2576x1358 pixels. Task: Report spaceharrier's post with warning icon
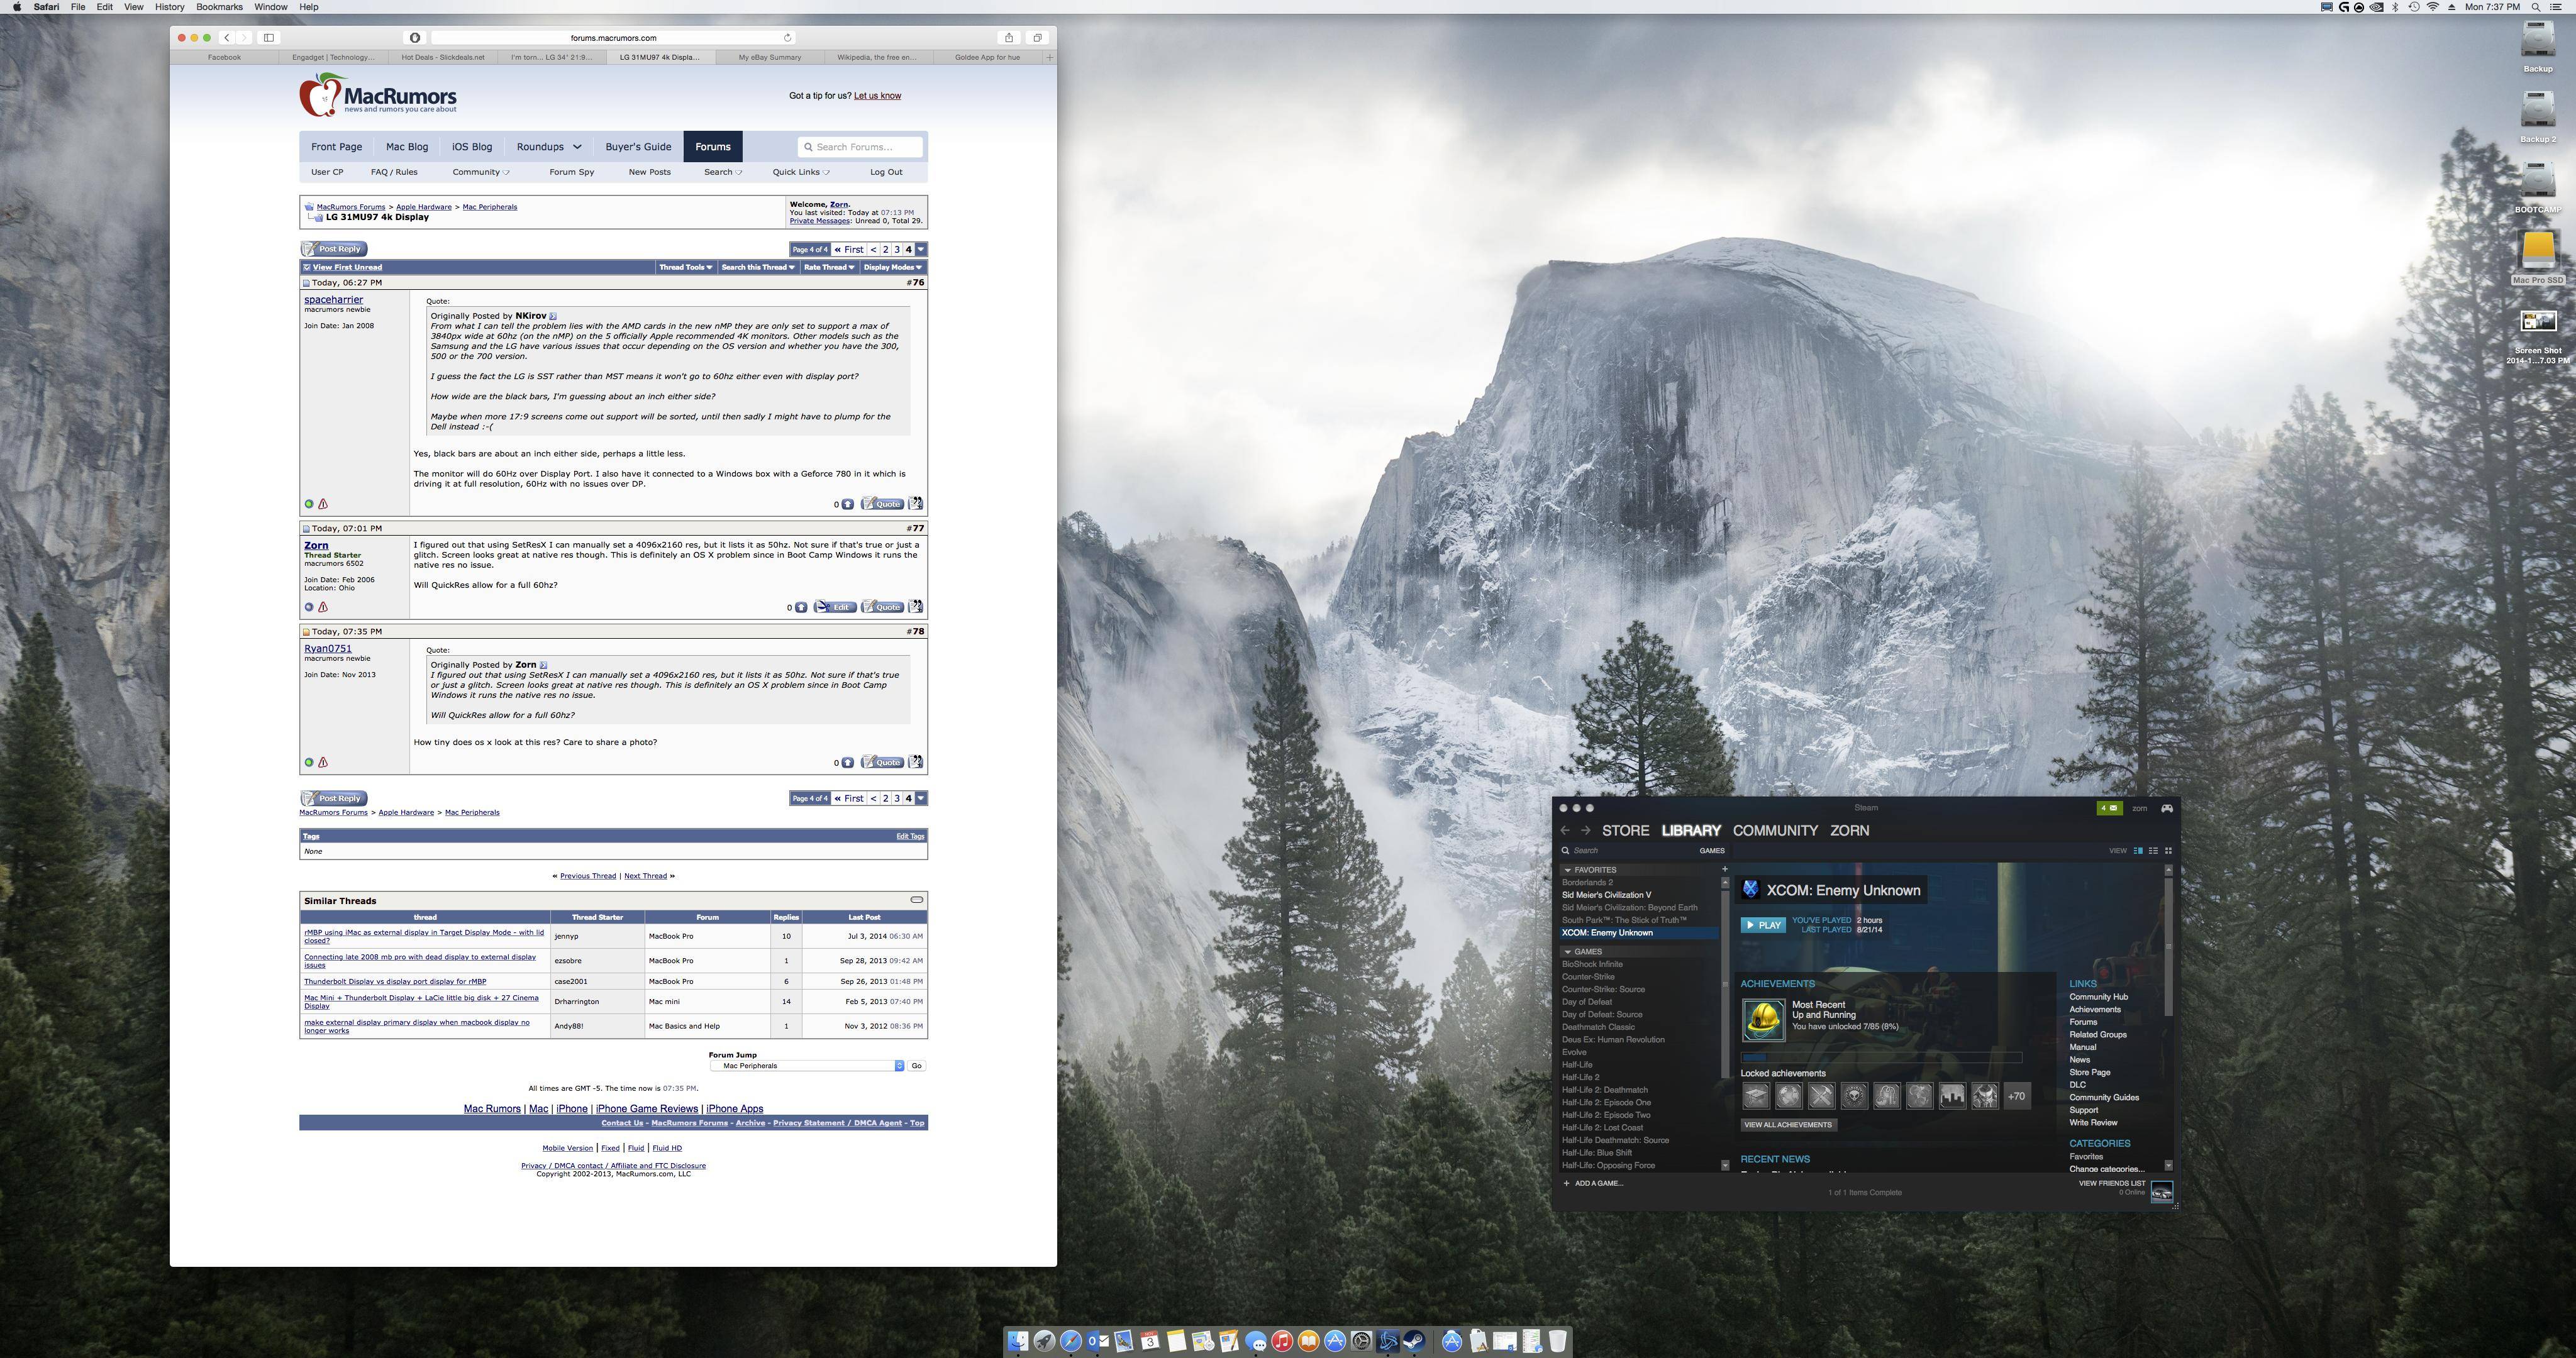point(323,504)
